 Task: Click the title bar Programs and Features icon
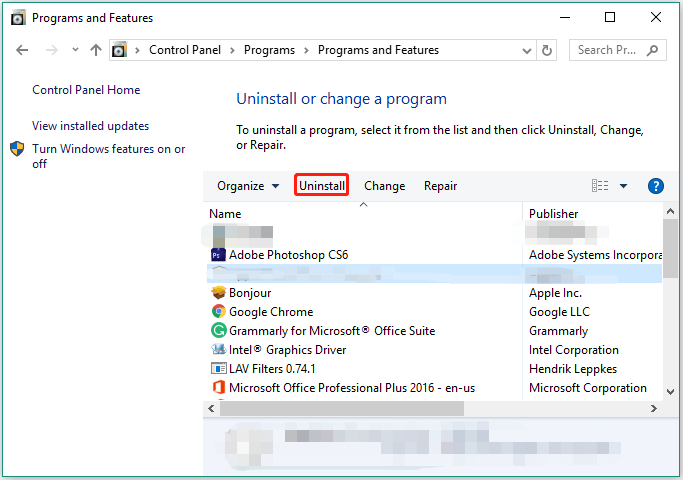pyautogui.click(x=18, y=18)
